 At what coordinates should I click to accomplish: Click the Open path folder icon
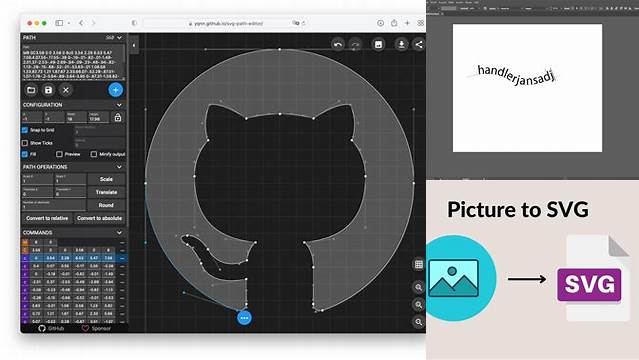(31, 90)
